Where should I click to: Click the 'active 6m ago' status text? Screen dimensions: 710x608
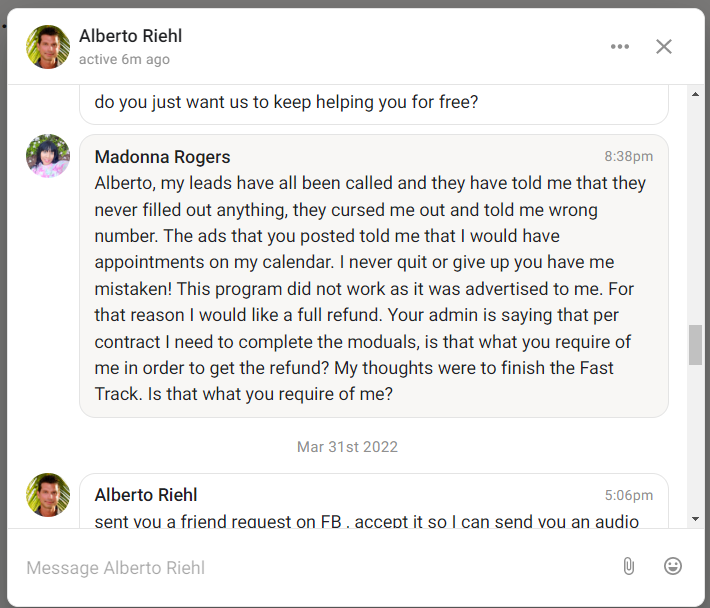(124, 59)
